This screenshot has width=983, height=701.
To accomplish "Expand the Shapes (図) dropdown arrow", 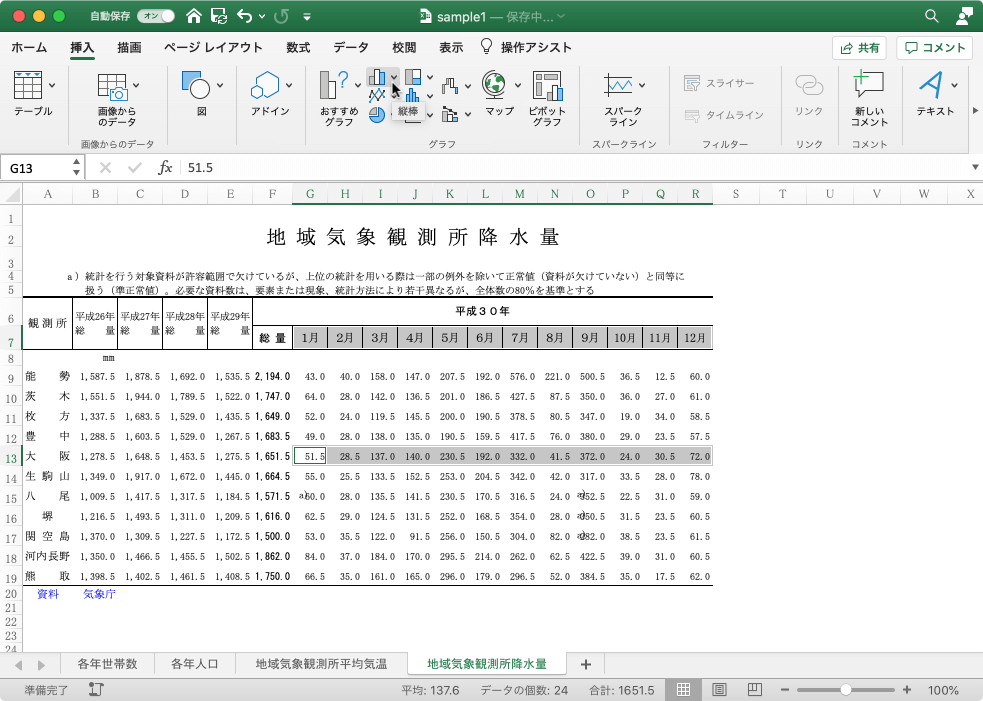I will (x=219, y=85).
